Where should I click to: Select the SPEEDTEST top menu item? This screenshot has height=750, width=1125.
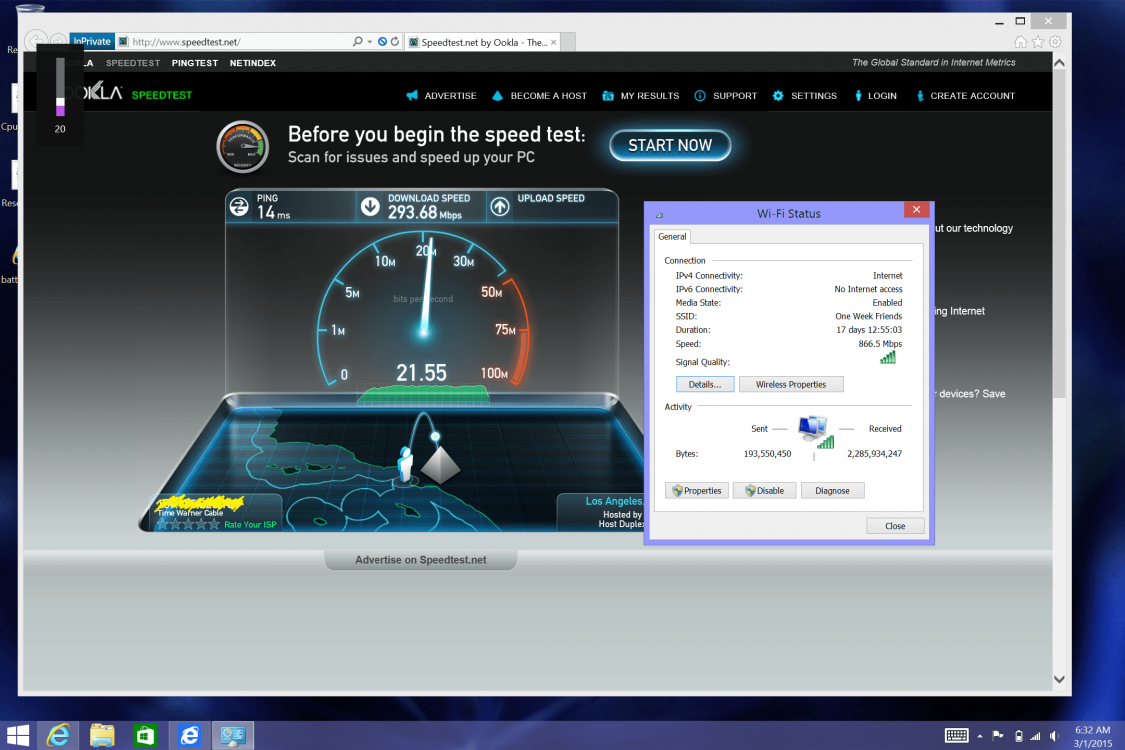pos(133,63)
